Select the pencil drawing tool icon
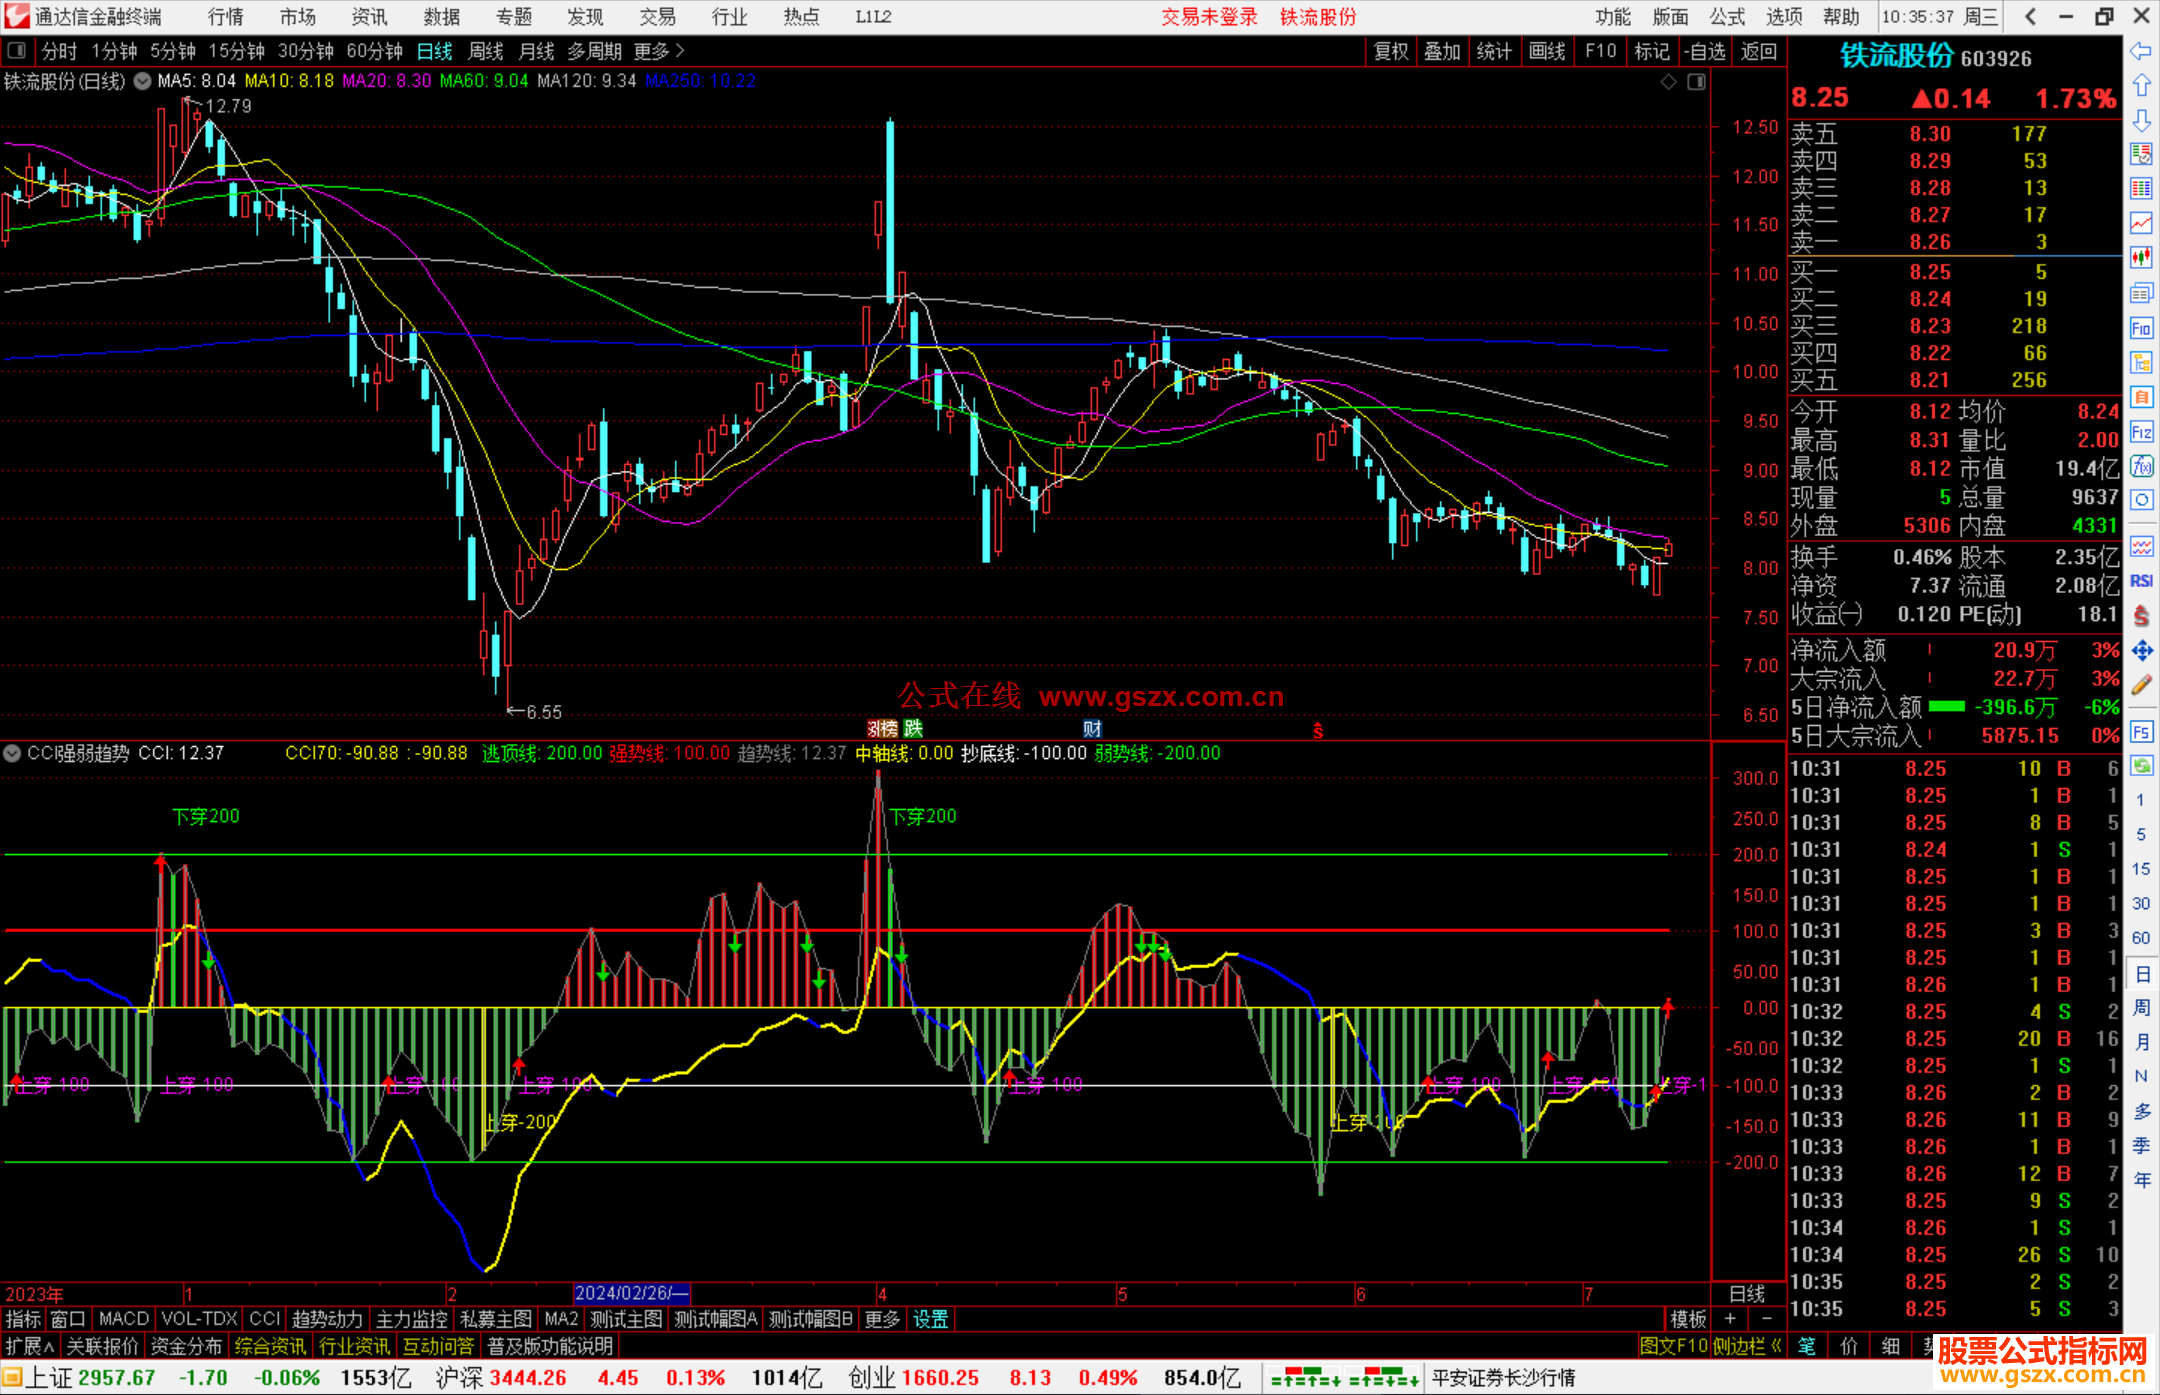Screen dimensions: 2160x1395 point(2141,685)
